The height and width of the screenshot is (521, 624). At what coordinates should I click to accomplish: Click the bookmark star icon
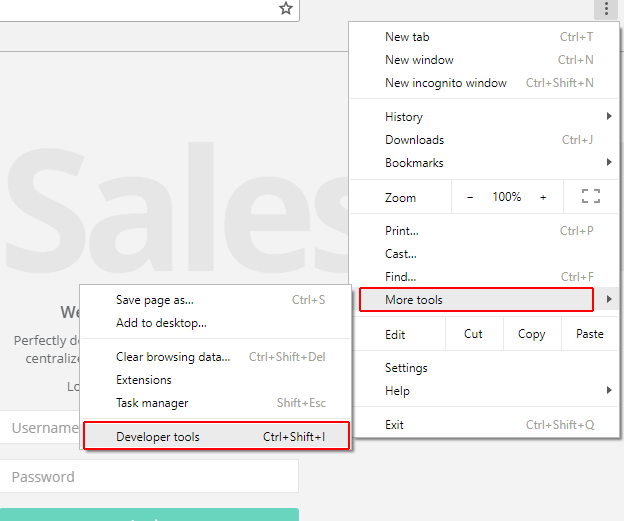pyautogui.click(x=286, y=9)
